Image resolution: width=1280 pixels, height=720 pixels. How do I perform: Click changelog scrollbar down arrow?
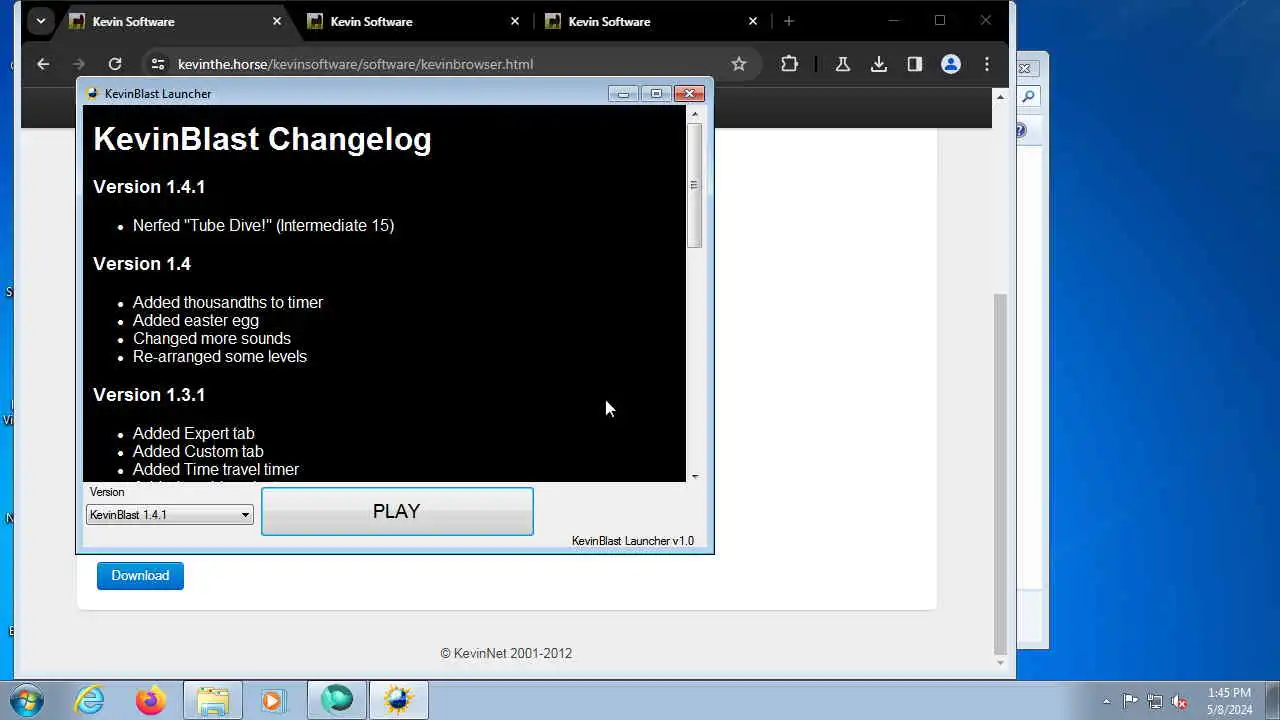[694, 476]
